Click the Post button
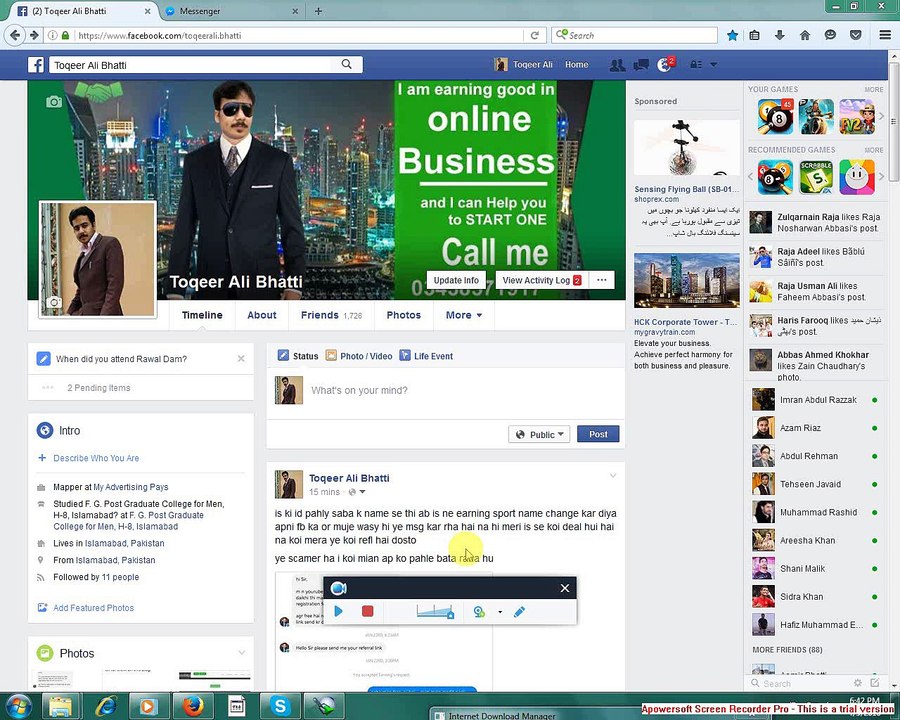The height and width of the screenshot is (720, 900). coord(598,434)
